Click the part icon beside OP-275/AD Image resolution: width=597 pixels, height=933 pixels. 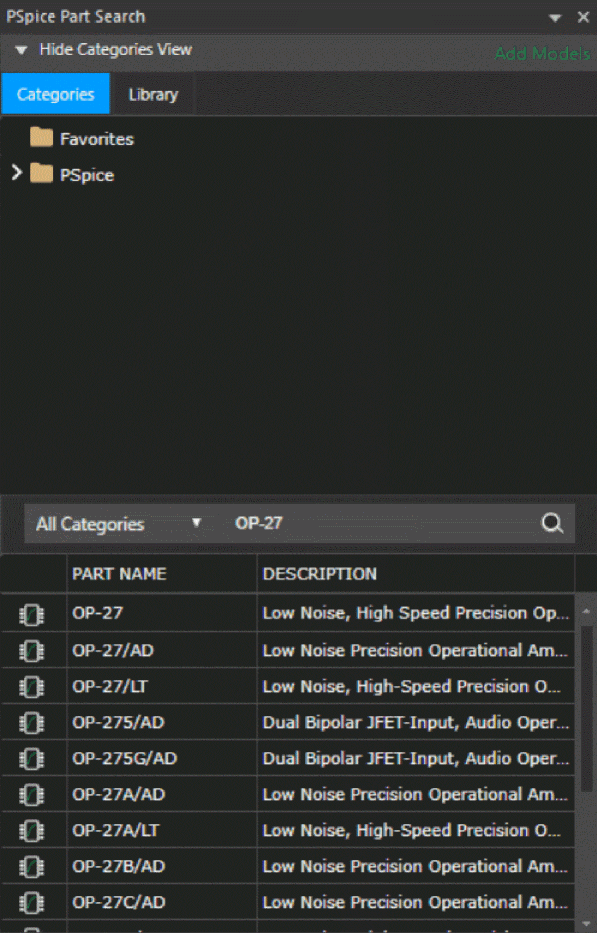32,723
